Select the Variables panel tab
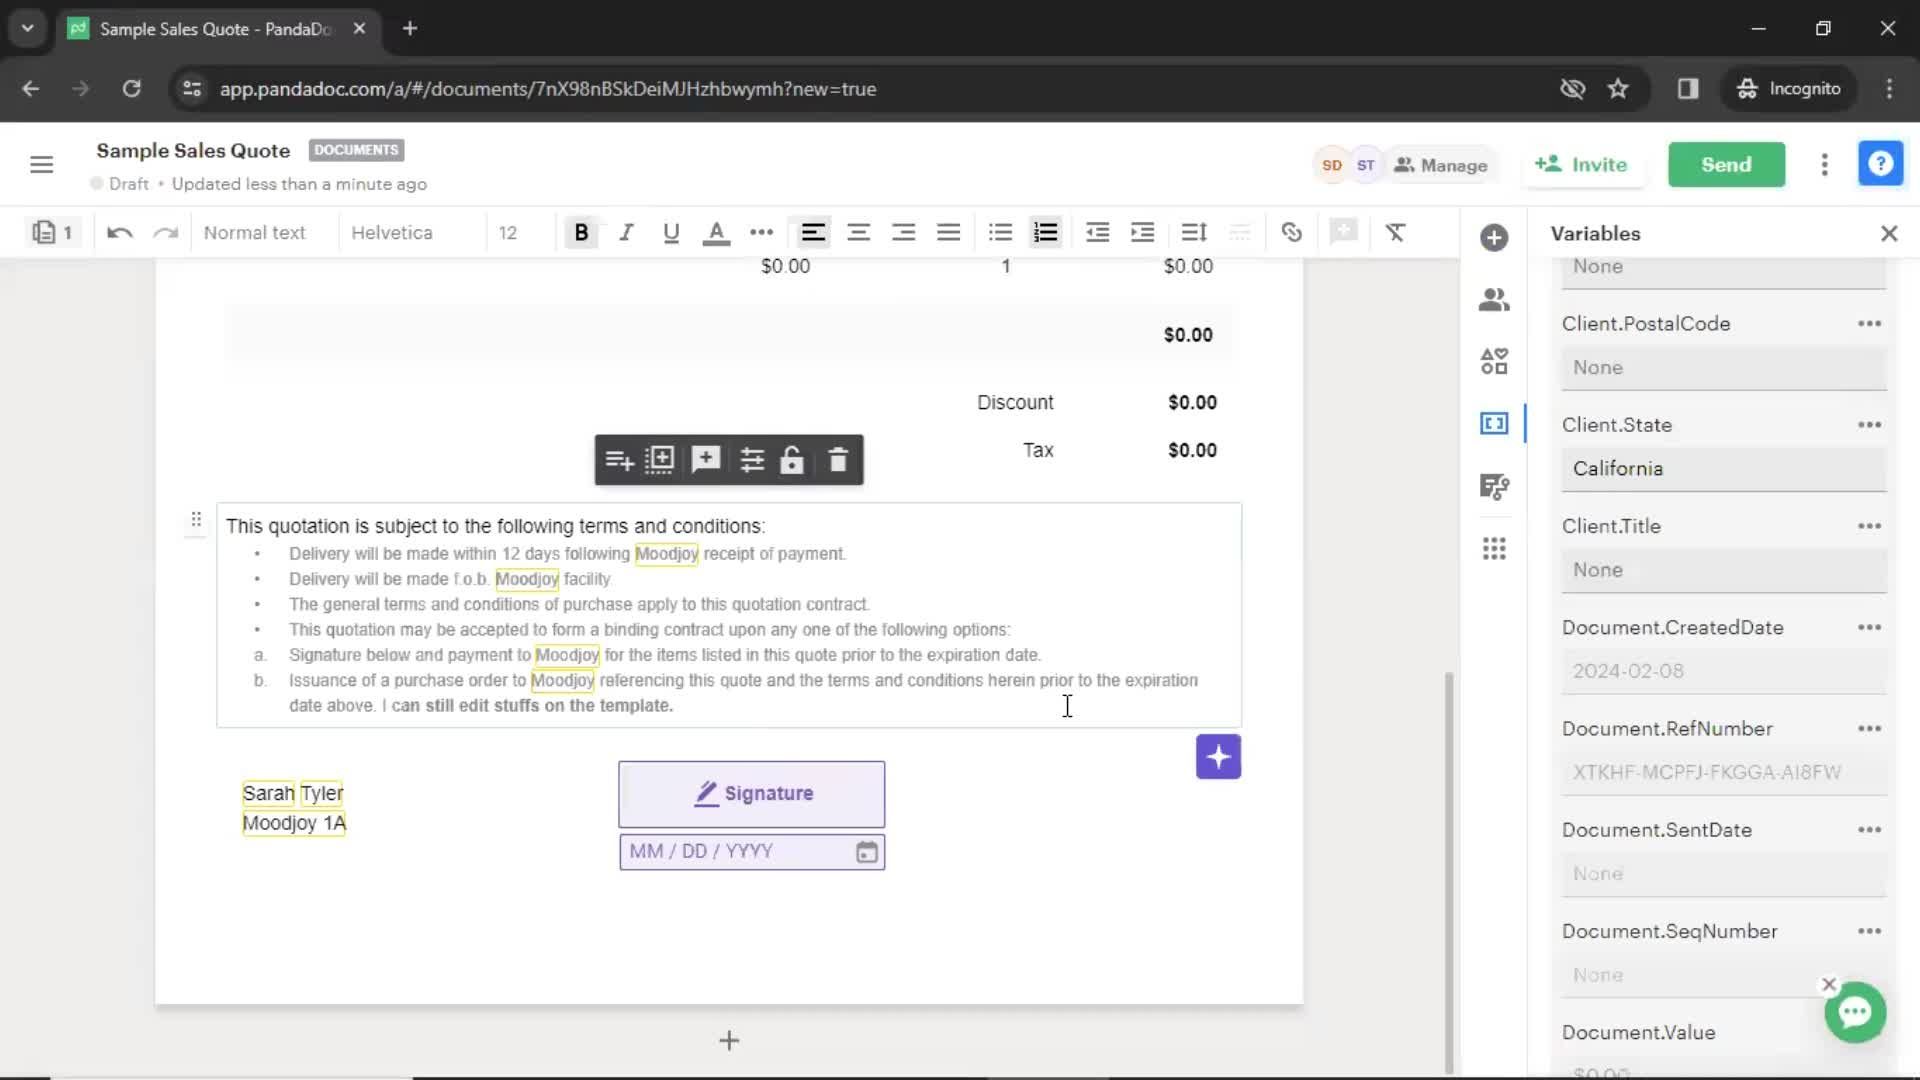The image size is (1920, 1080). (x=1494, y=423)
